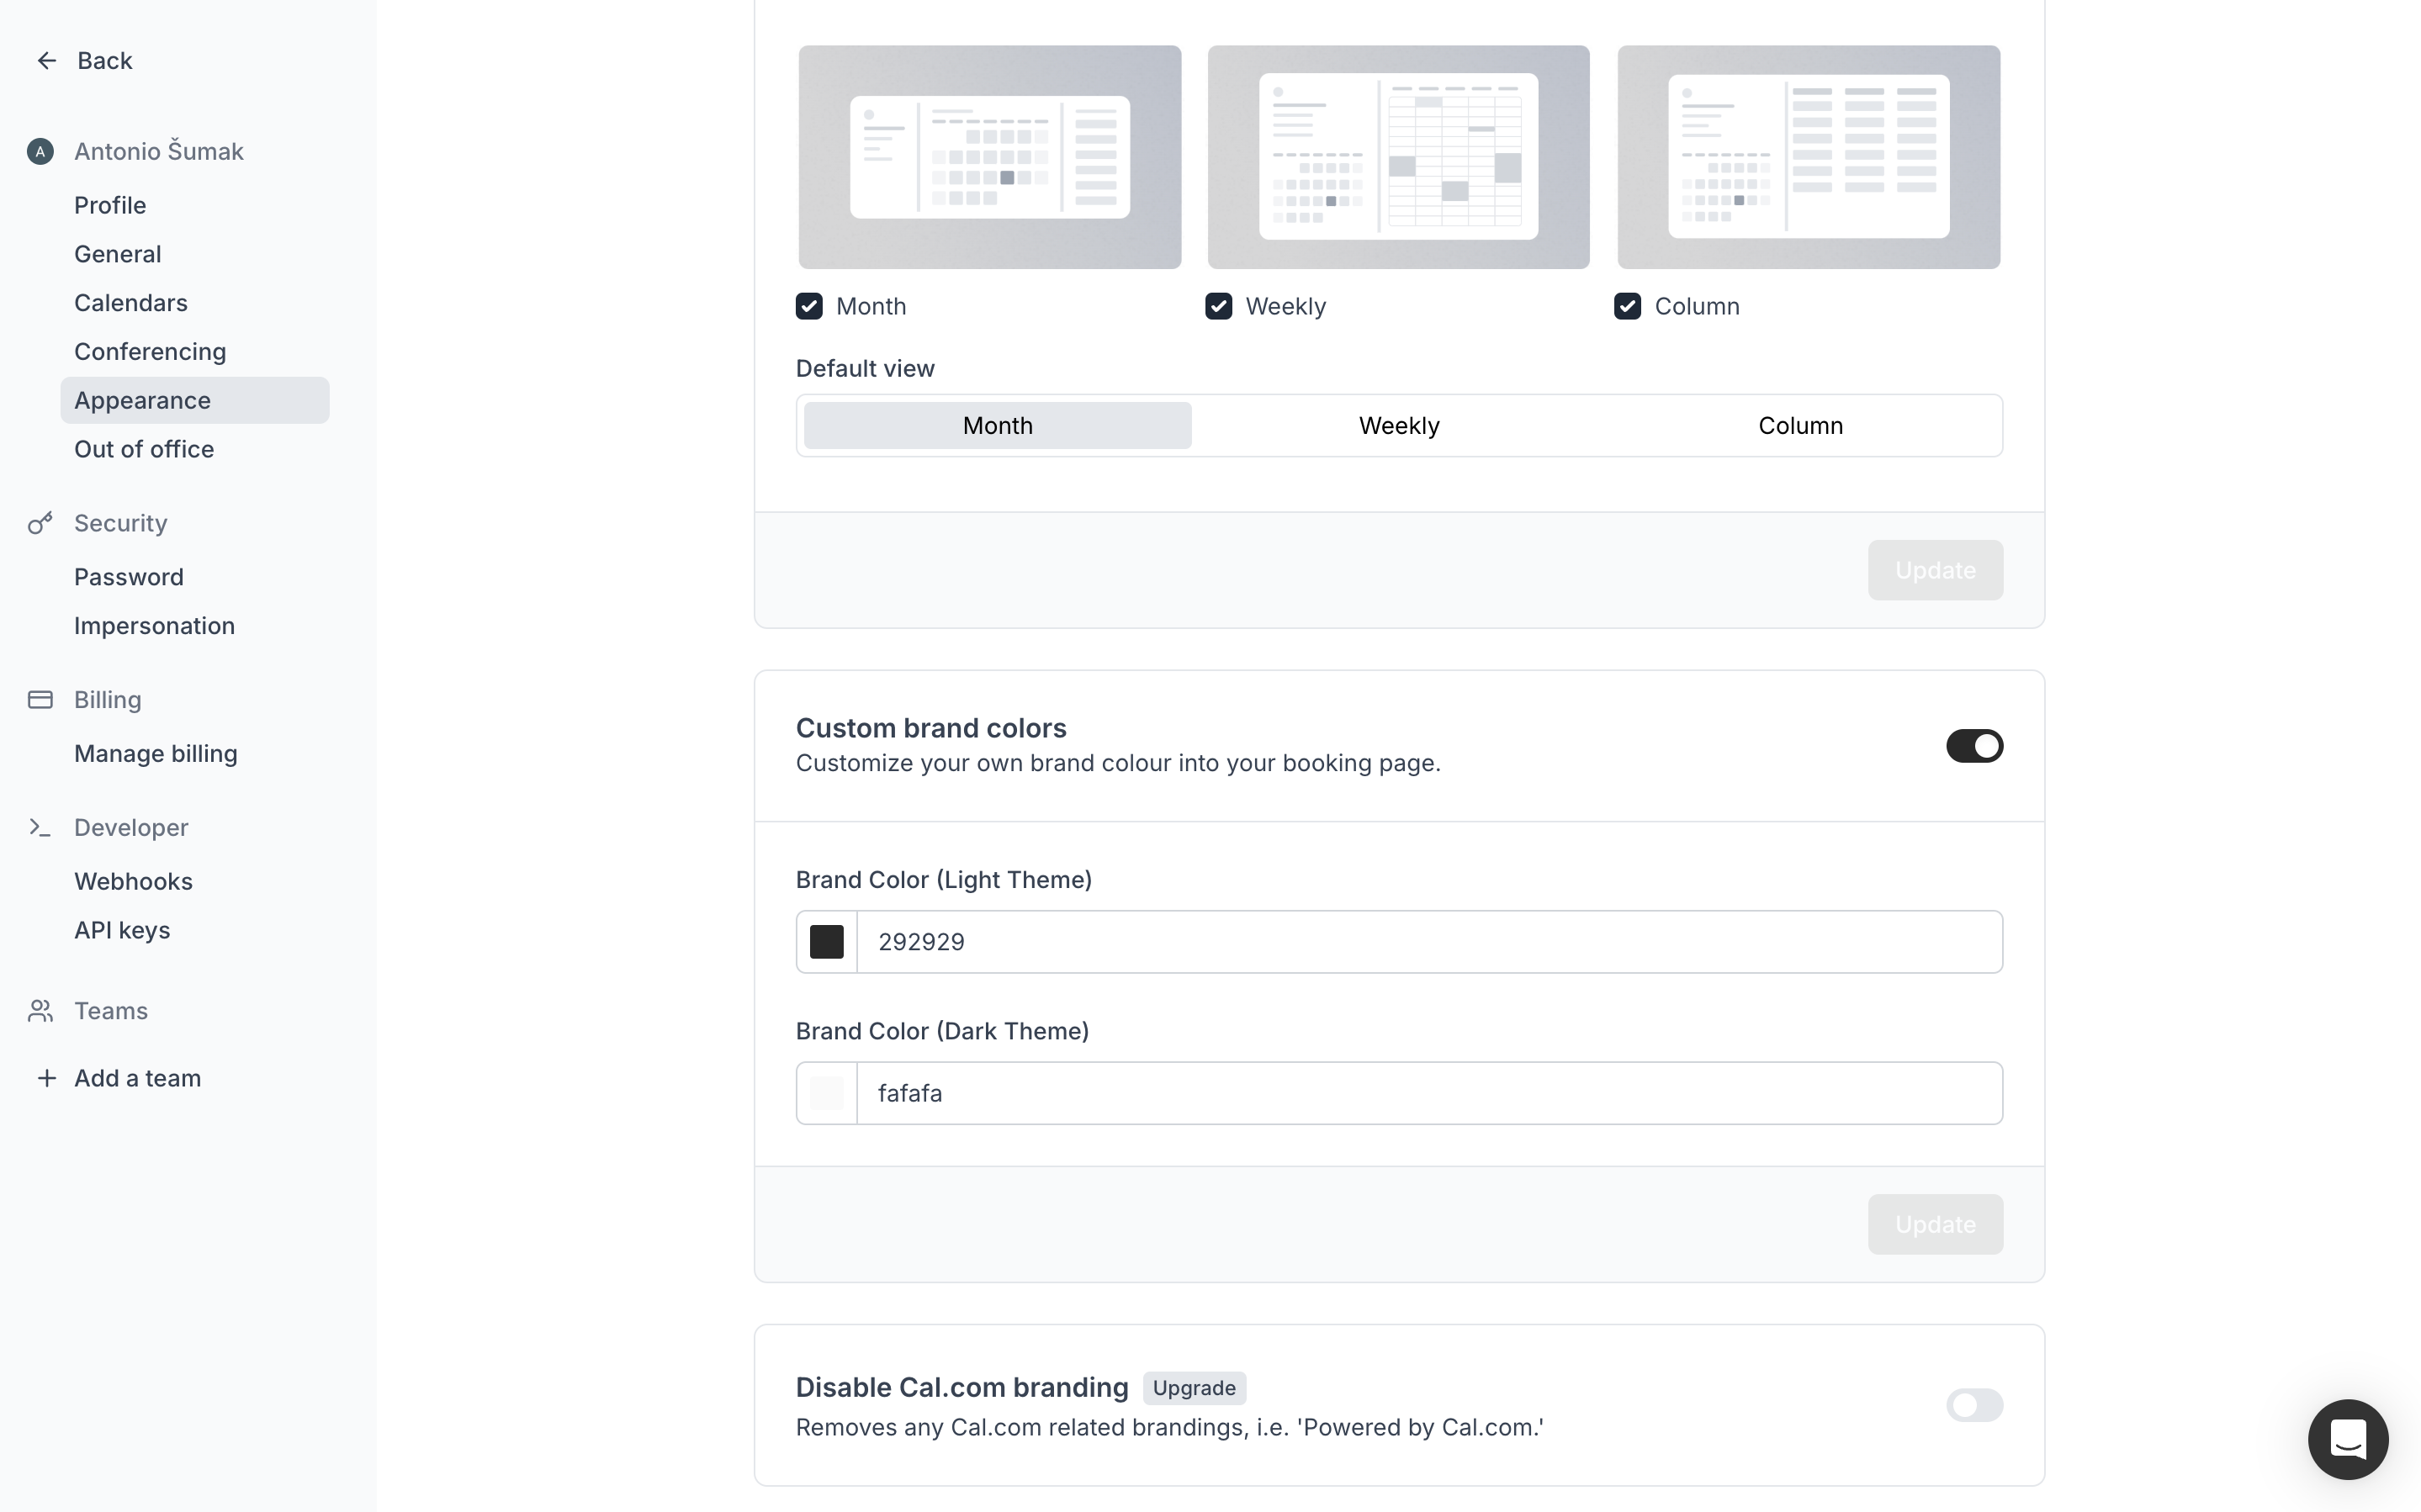
Task: Click the Billing credit card icon
Action: pos(40,700)
